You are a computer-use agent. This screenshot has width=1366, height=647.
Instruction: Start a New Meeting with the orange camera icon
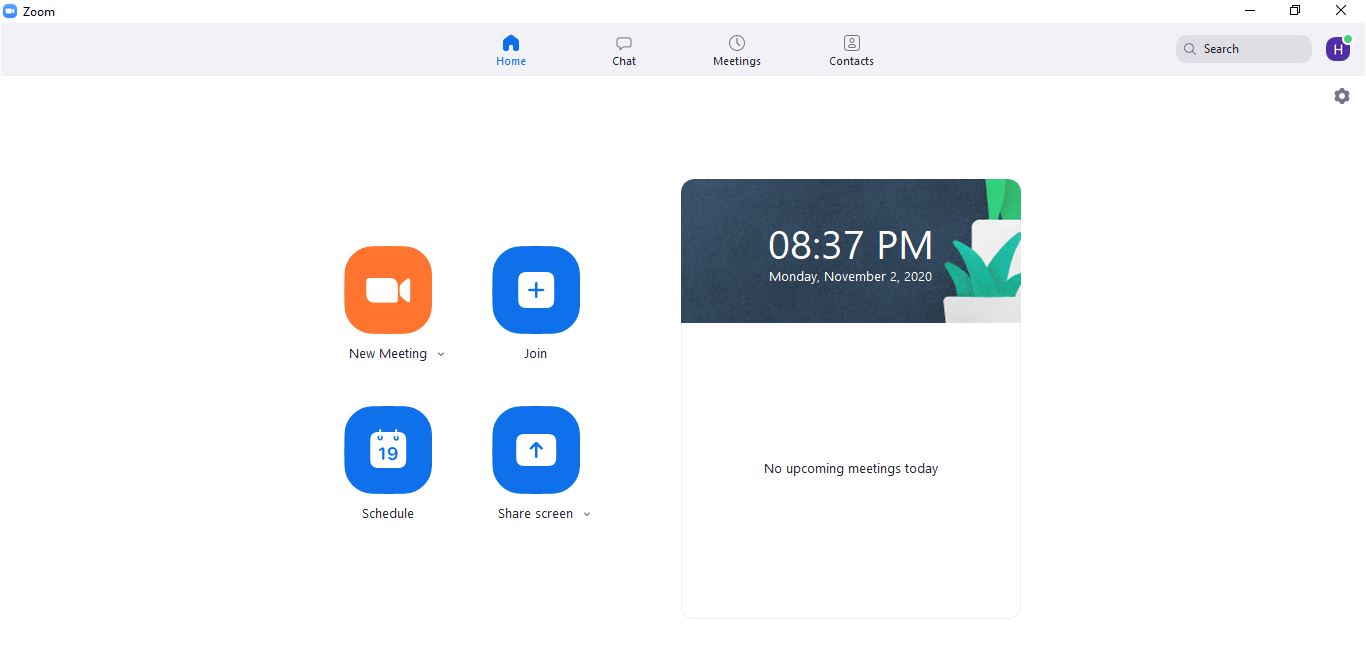tap(388, 290)
